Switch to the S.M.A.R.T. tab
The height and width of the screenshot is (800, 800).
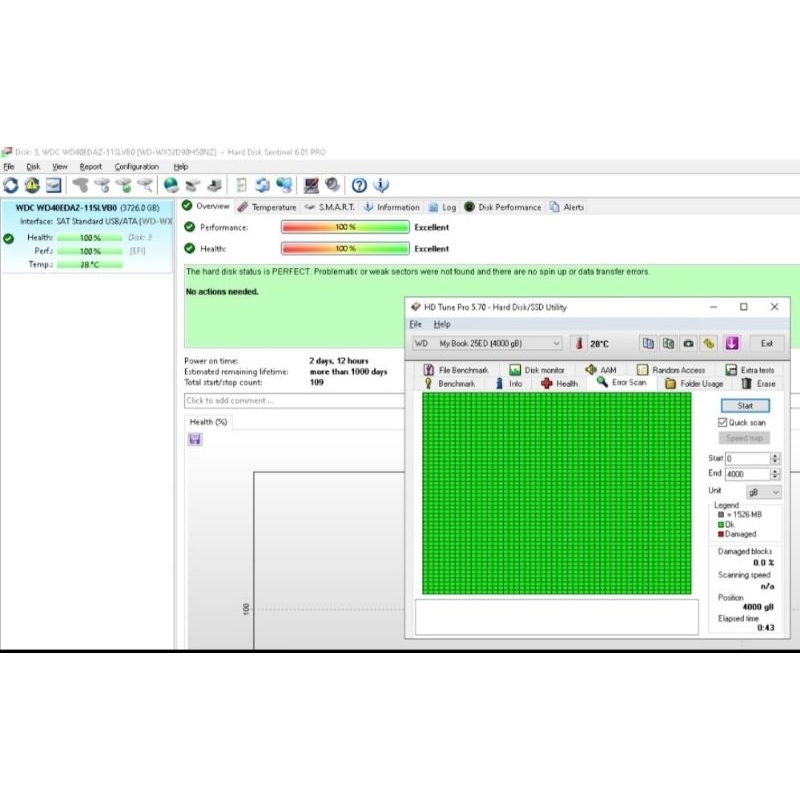(x=330, y=207)
